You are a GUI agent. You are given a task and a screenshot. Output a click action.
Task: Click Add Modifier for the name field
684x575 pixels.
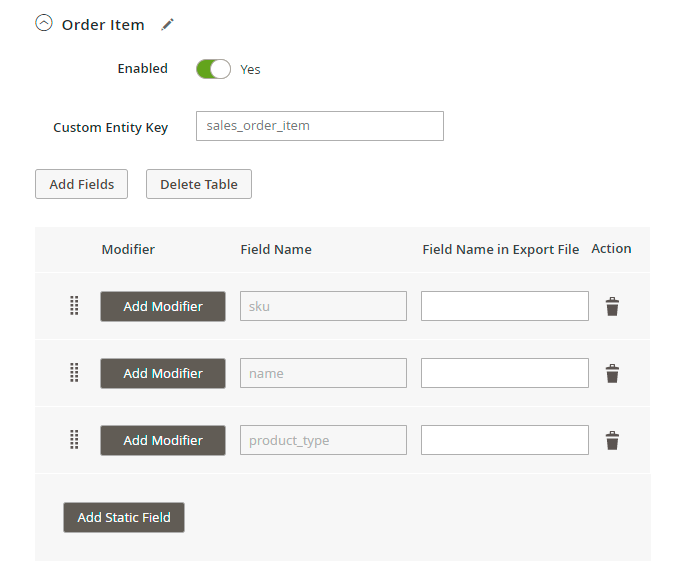163,373
